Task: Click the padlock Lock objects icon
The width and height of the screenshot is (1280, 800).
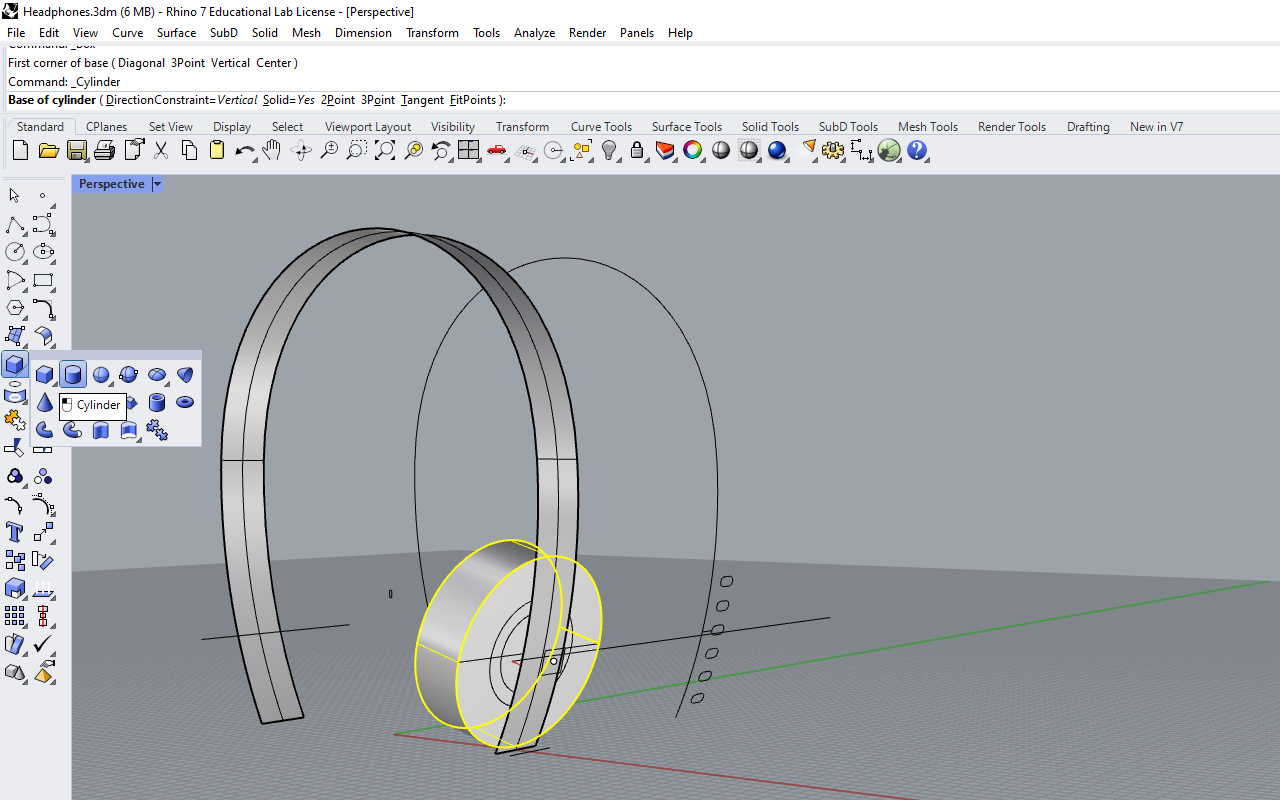Action: tap(637, 151)
